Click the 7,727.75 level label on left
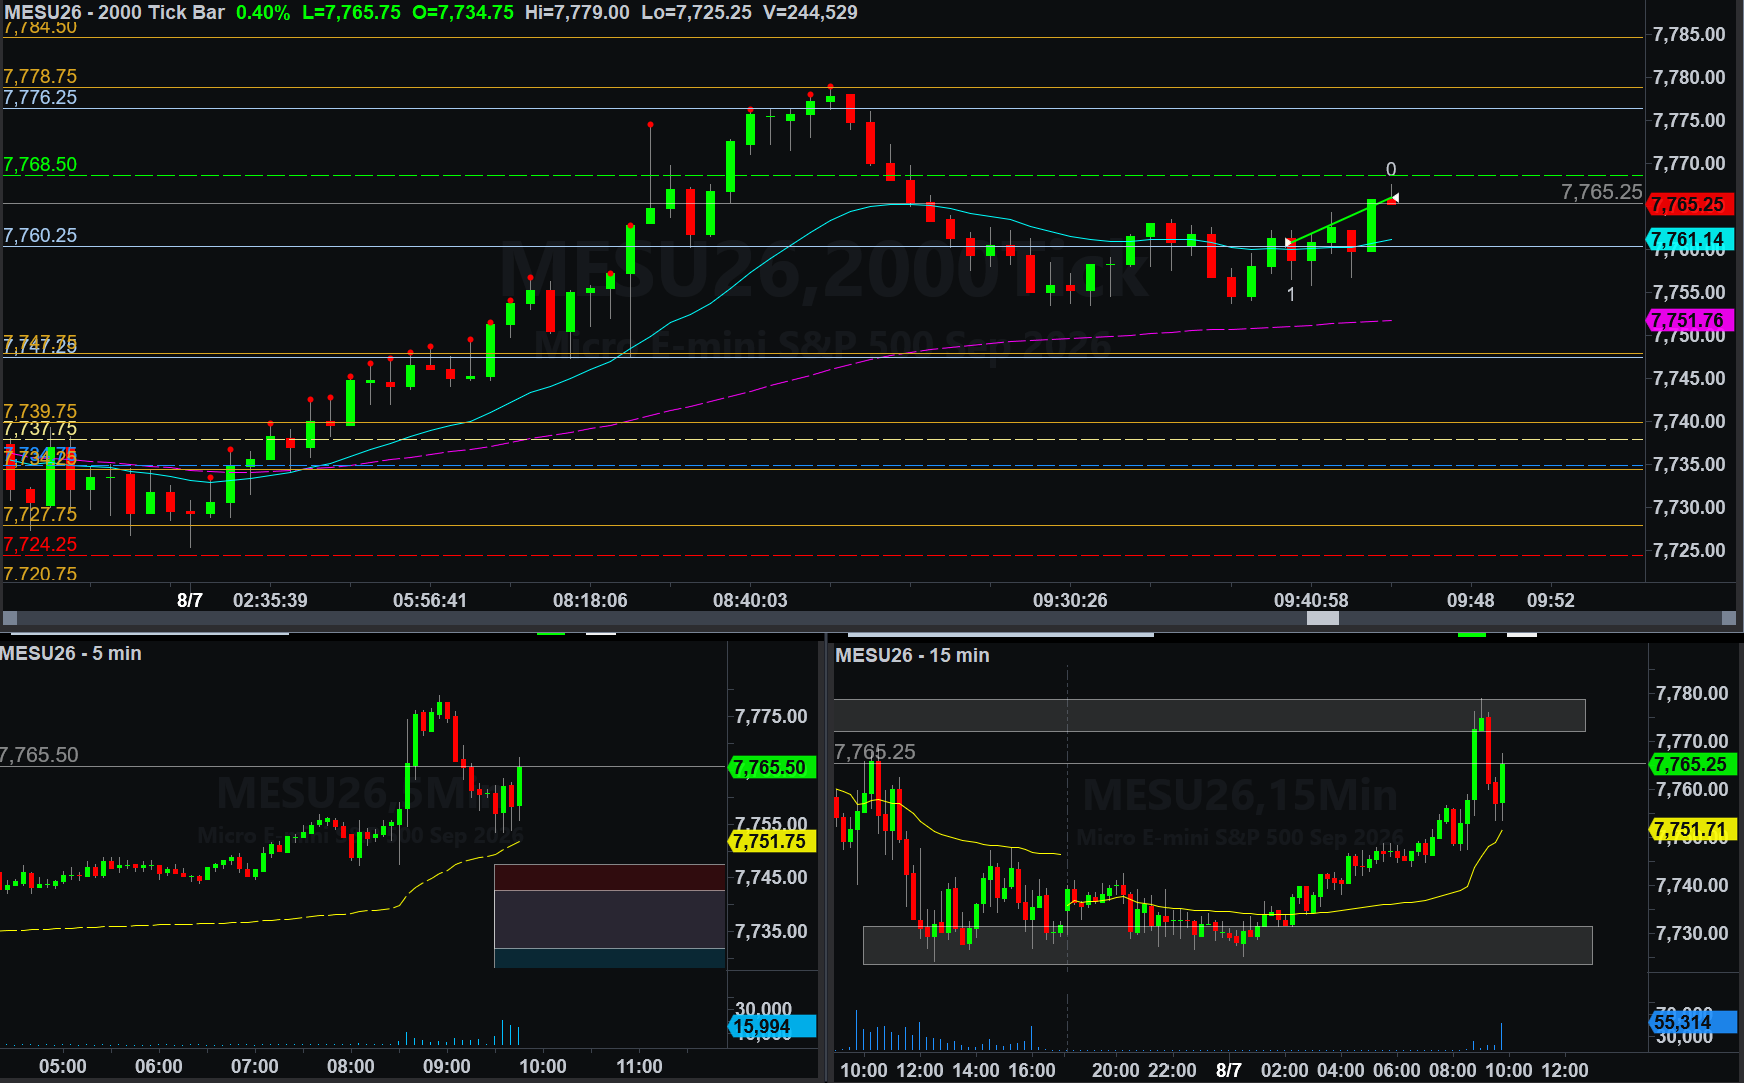Image resolution: width=1744 pixels, height=1083 pixels. pos(40,515)
